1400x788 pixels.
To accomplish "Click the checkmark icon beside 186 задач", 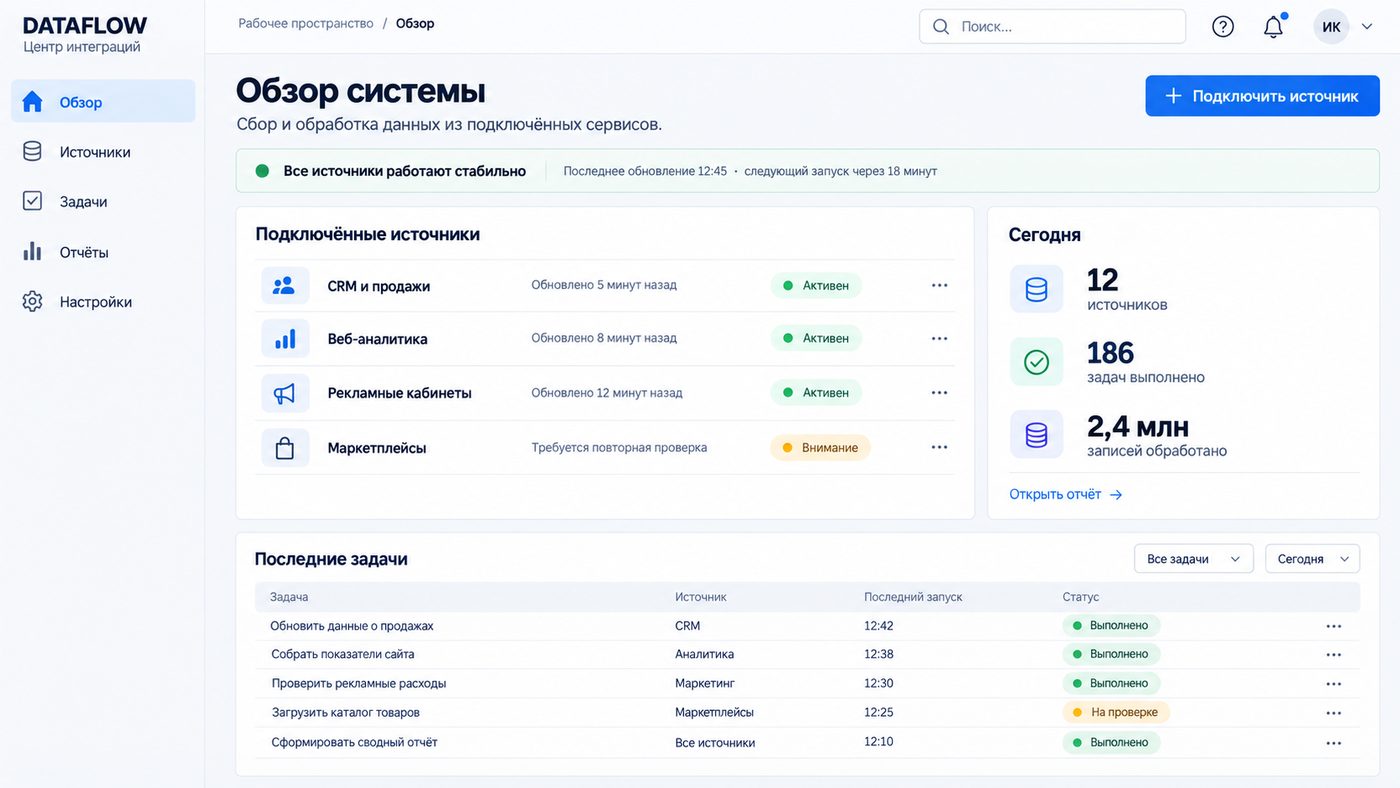I will 1037,362.
